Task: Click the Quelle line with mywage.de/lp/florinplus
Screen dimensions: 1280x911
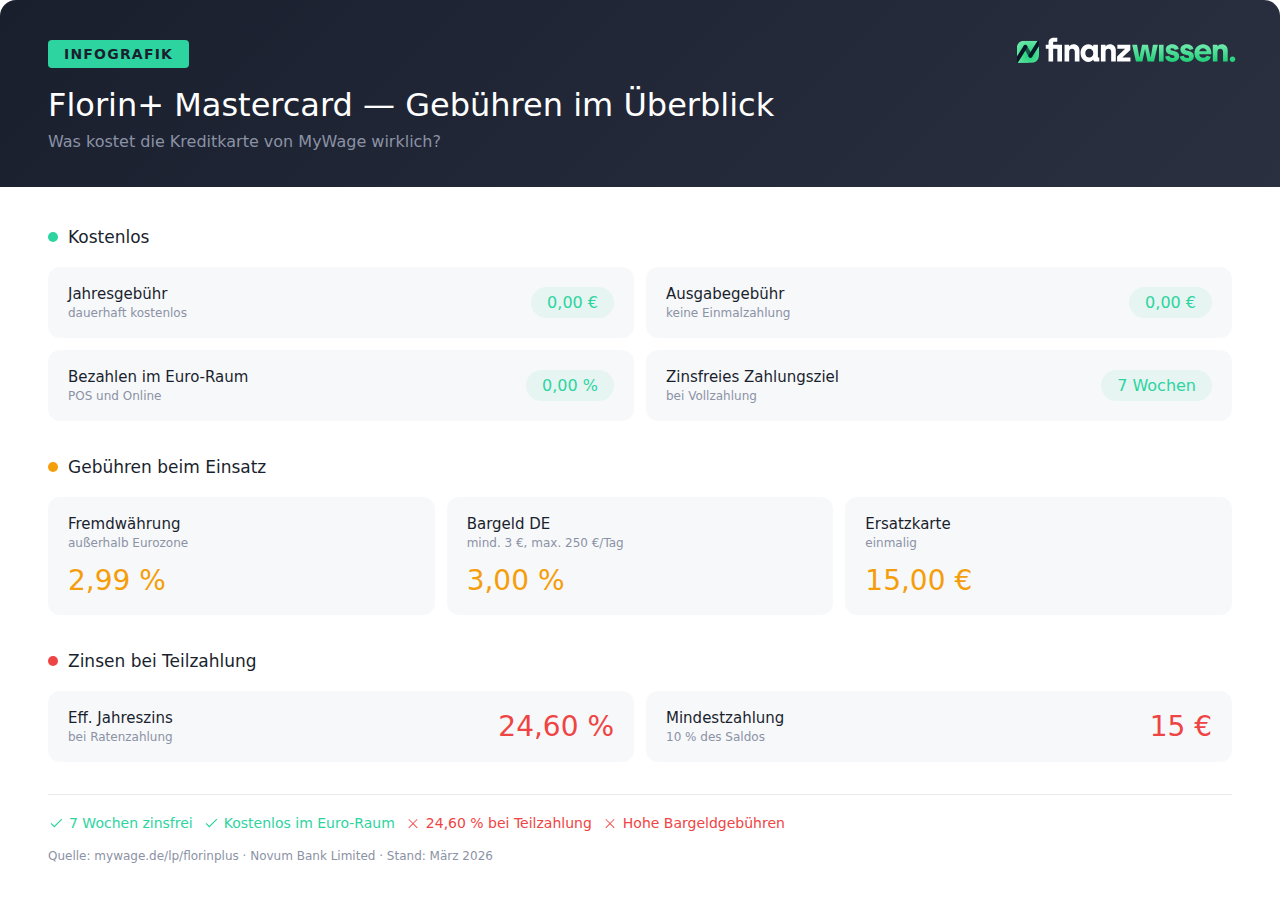Action: coord(270,856)
